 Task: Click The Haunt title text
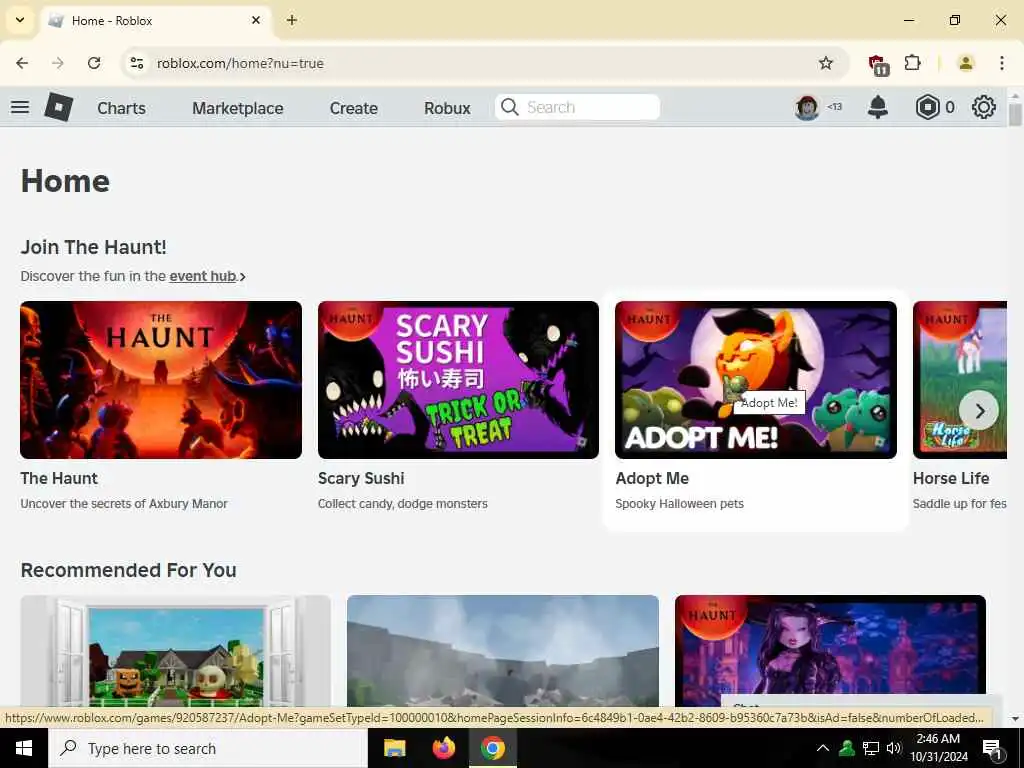(59, 479)
